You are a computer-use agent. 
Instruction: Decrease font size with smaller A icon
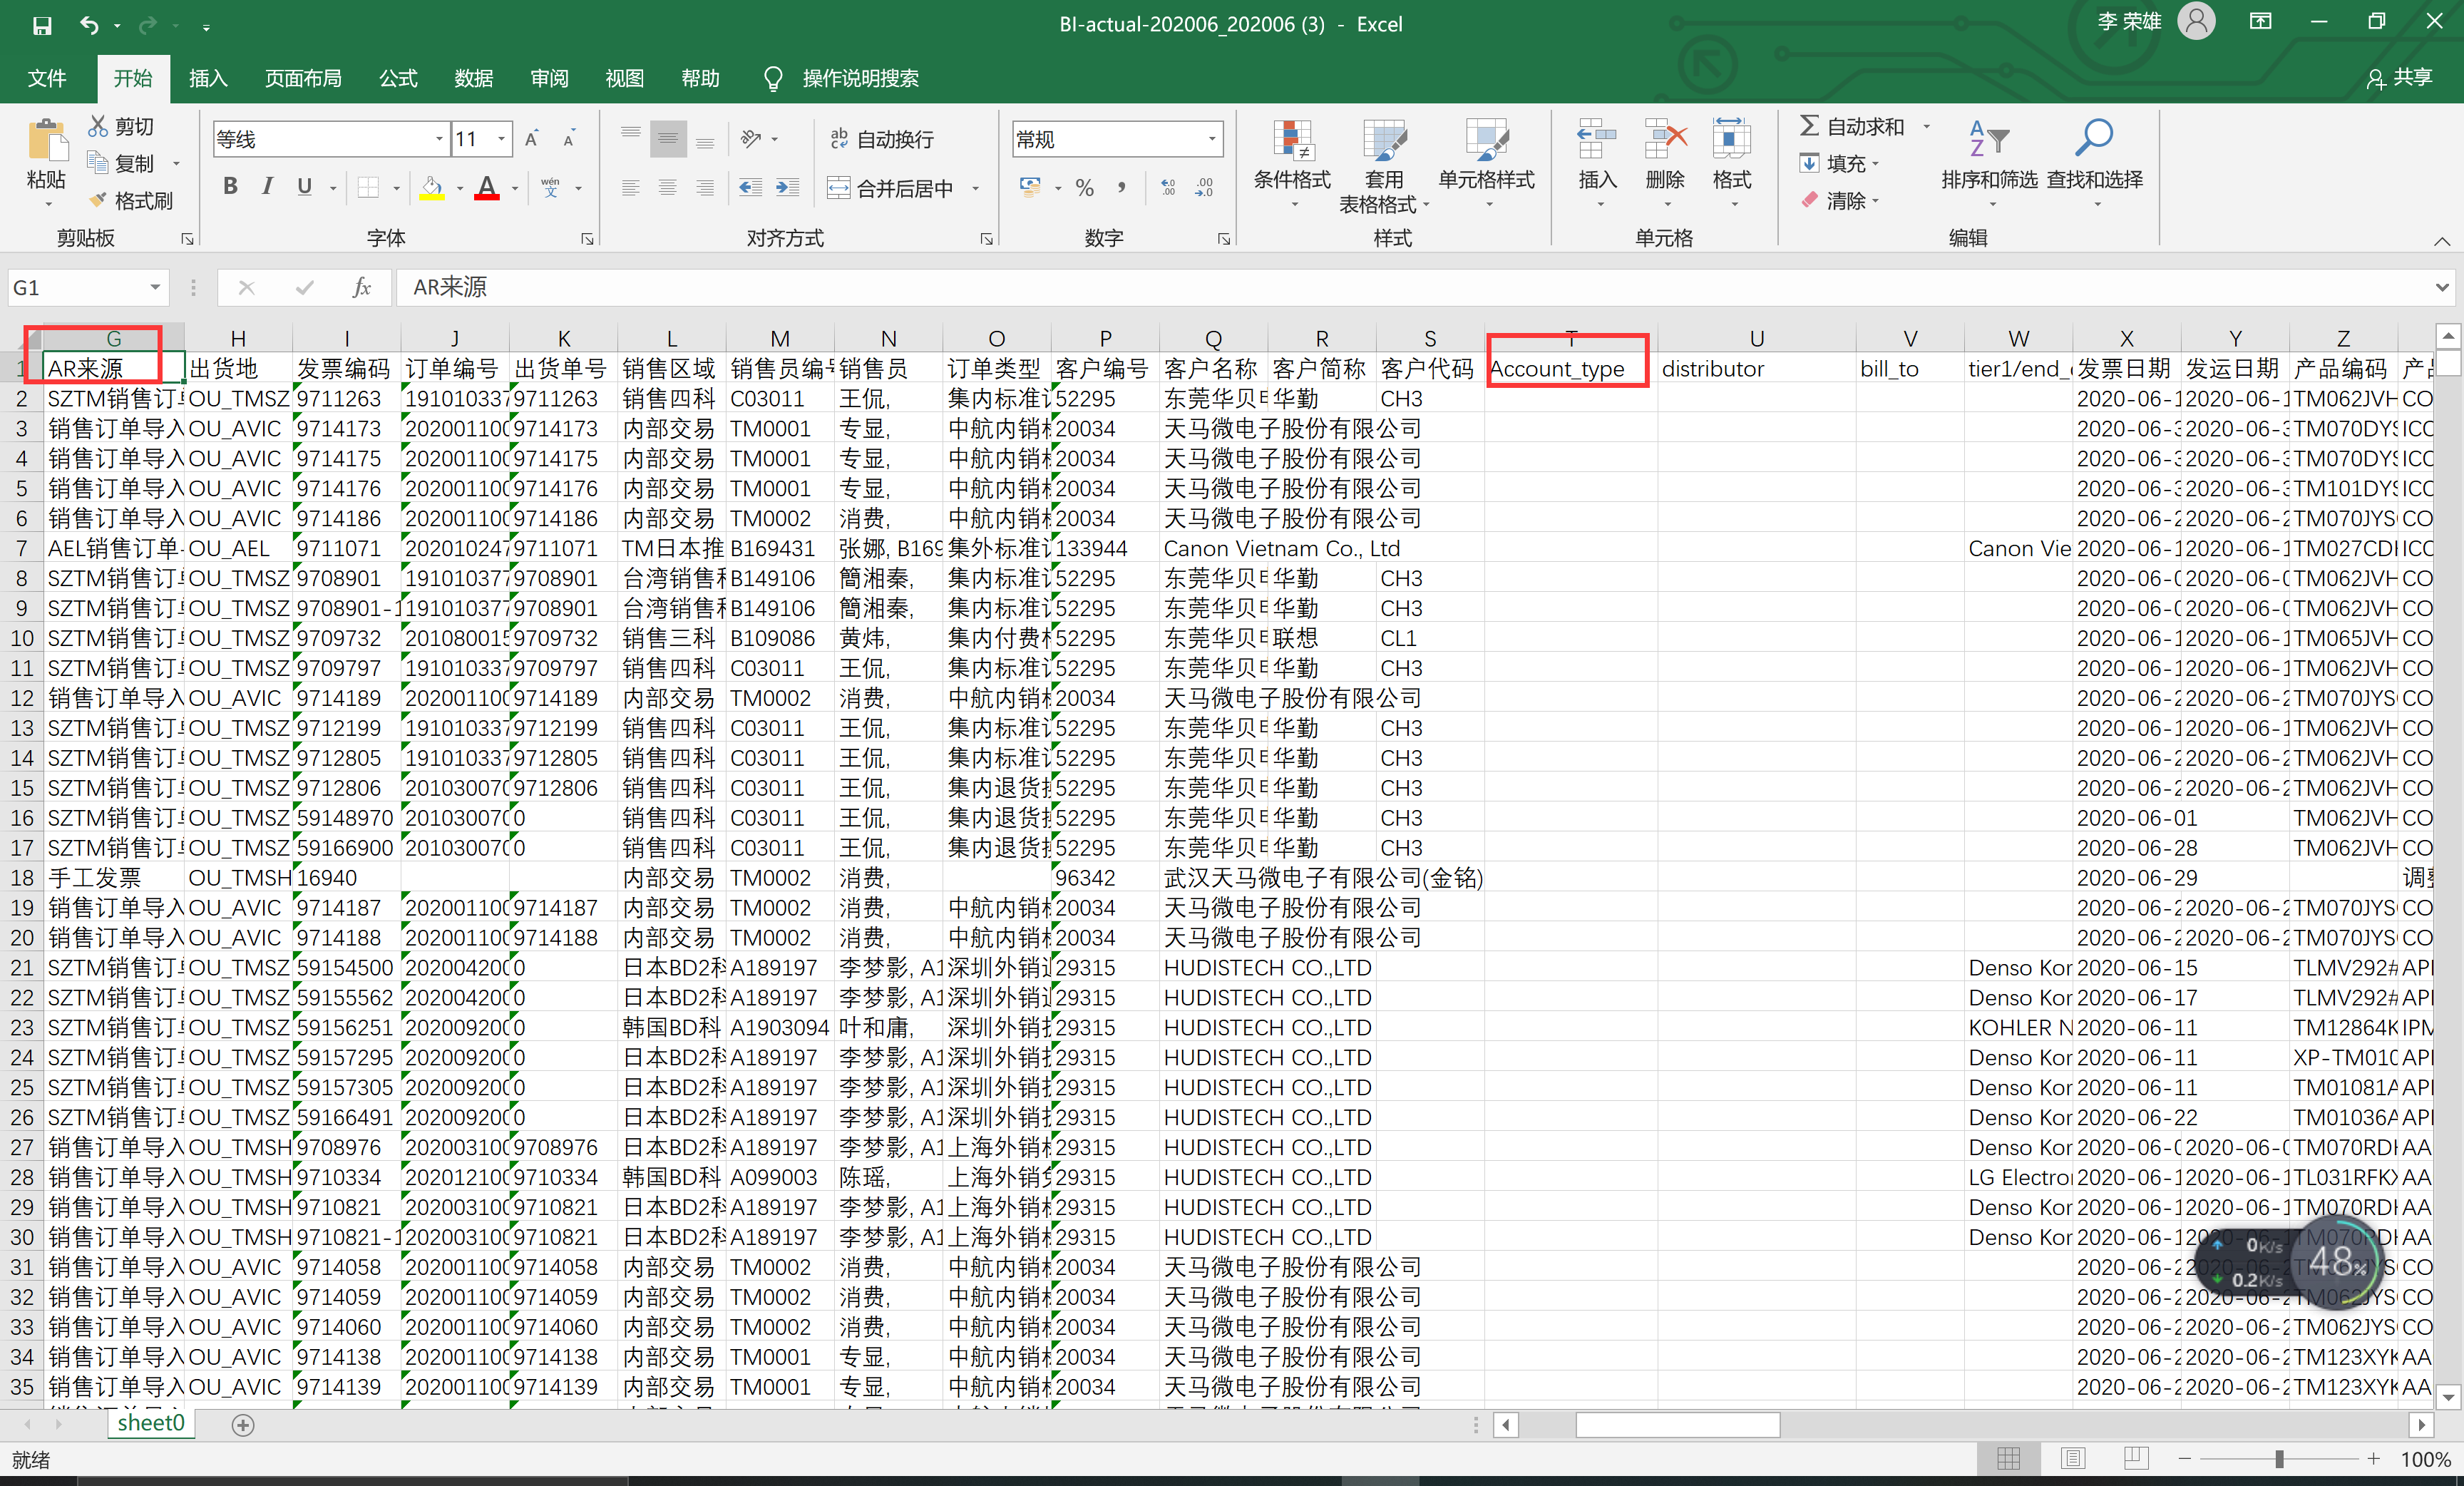[568, 139]
